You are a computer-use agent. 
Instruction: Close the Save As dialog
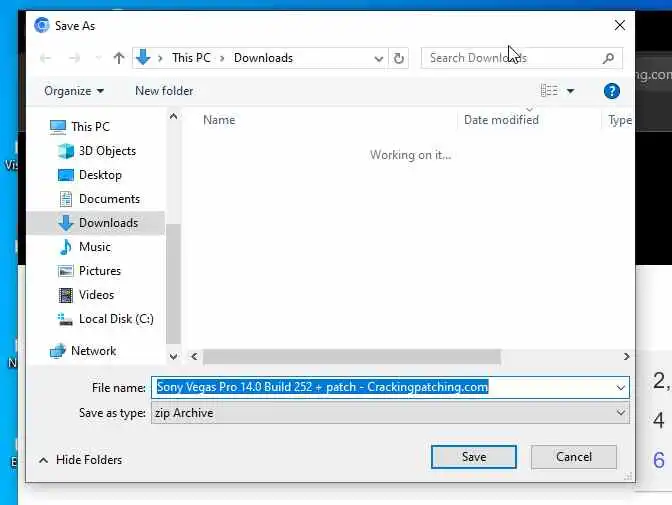click(620, 25)
